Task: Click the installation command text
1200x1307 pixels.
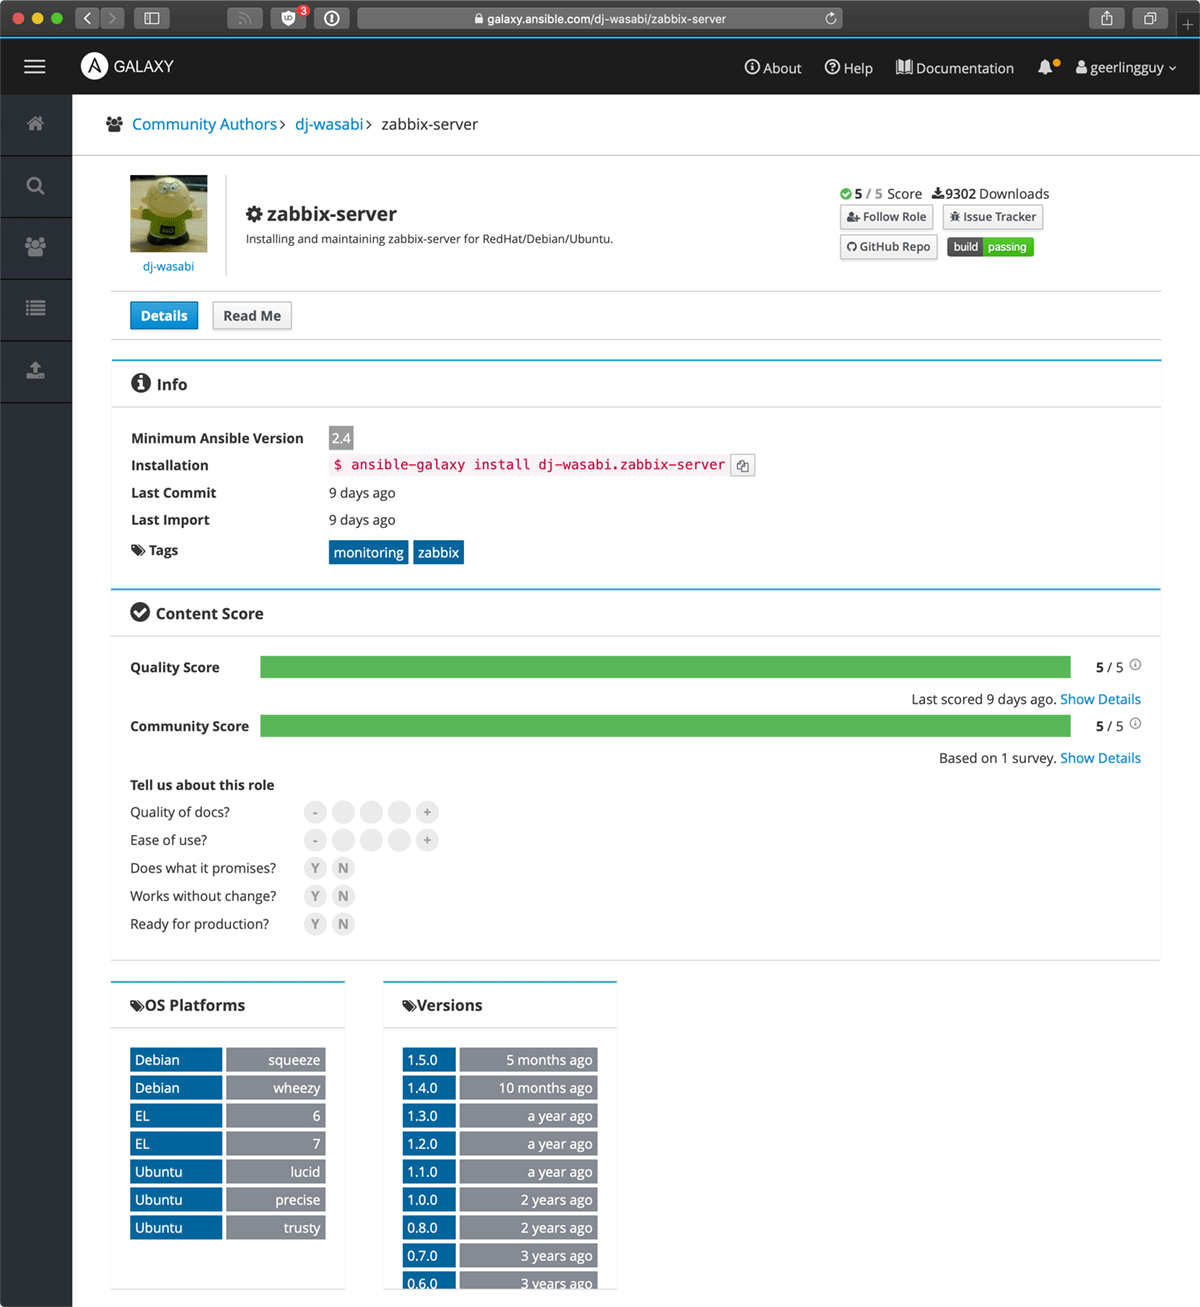Action: (x=529, y=465)
